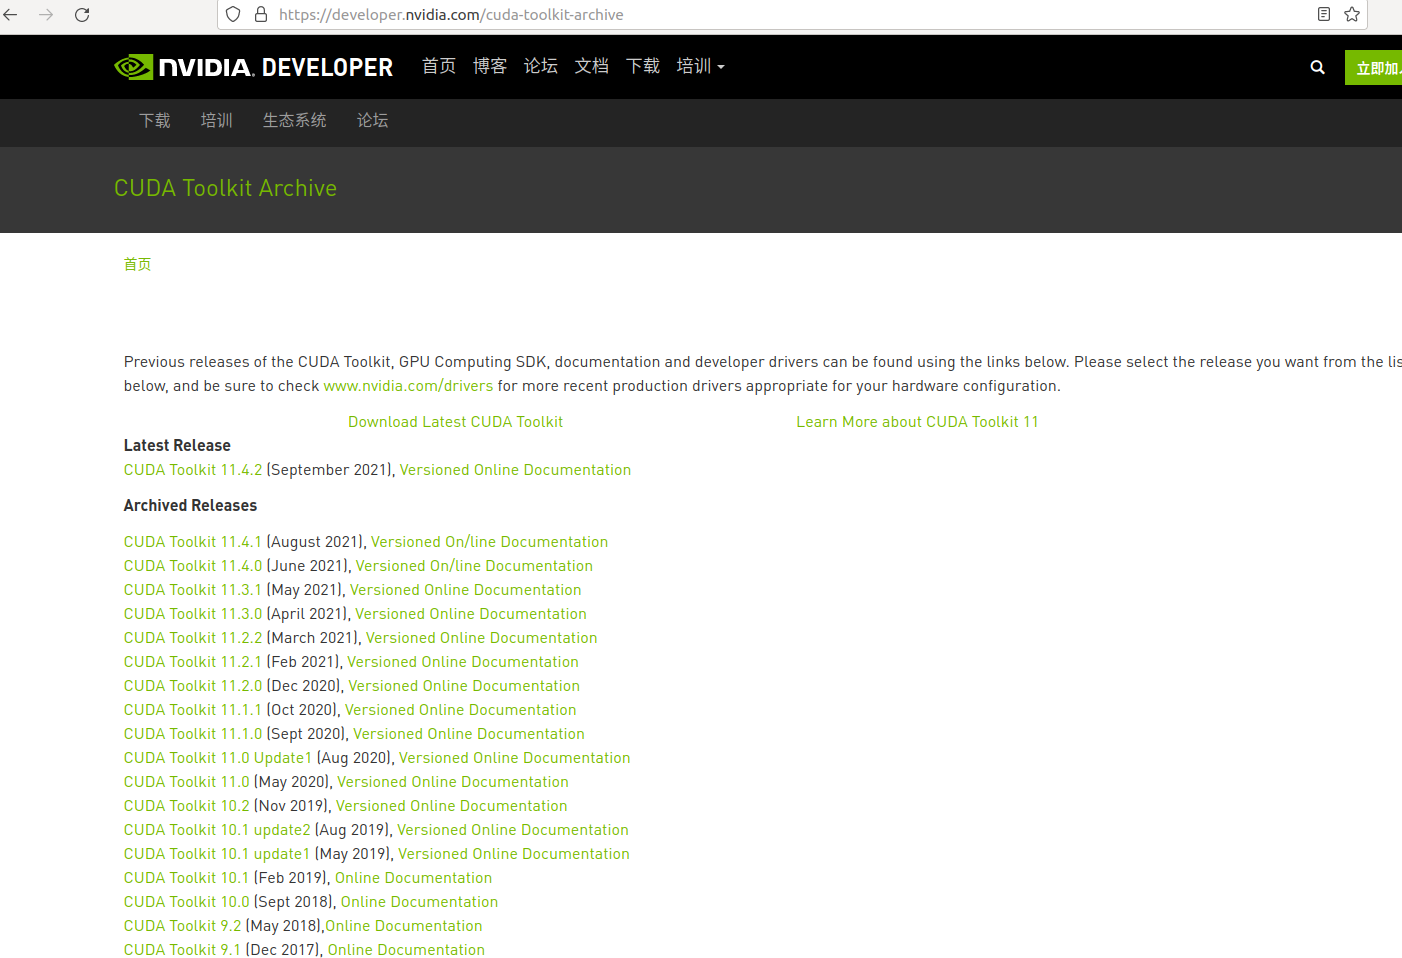Open CUDA Toolkit 11.4.1 link
Viewport: 1402px width, 958px height.
(193, 542)
